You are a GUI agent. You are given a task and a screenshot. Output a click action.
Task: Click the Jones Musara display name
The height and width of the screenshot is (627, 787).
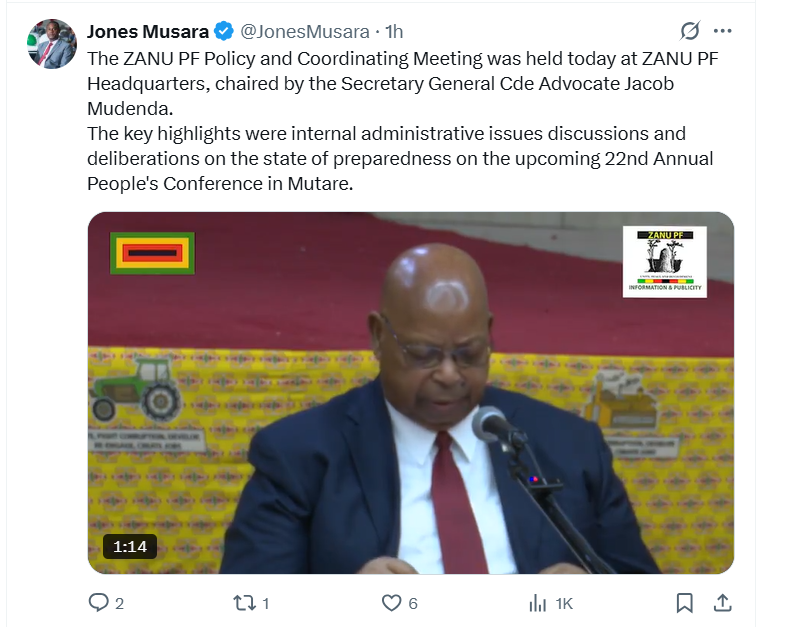point(148,32)
